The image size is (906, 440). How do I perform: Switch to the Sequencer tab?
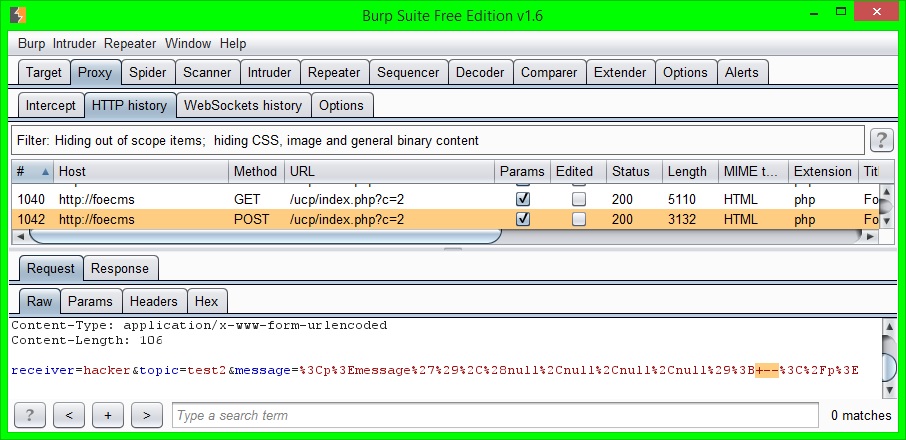click(408, 73)
